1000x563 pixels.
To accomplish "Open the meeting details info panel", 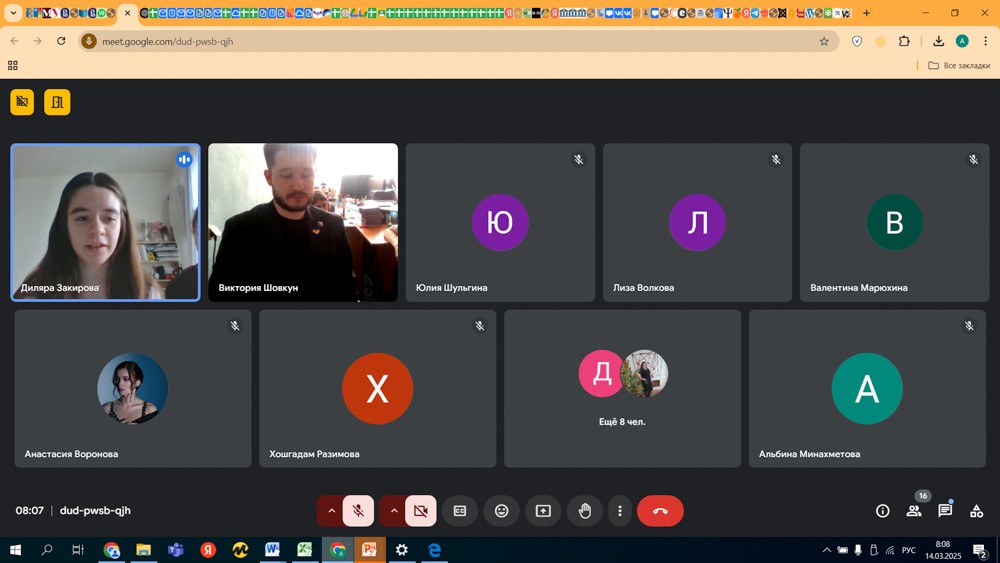I will click(x=883, y=511).
